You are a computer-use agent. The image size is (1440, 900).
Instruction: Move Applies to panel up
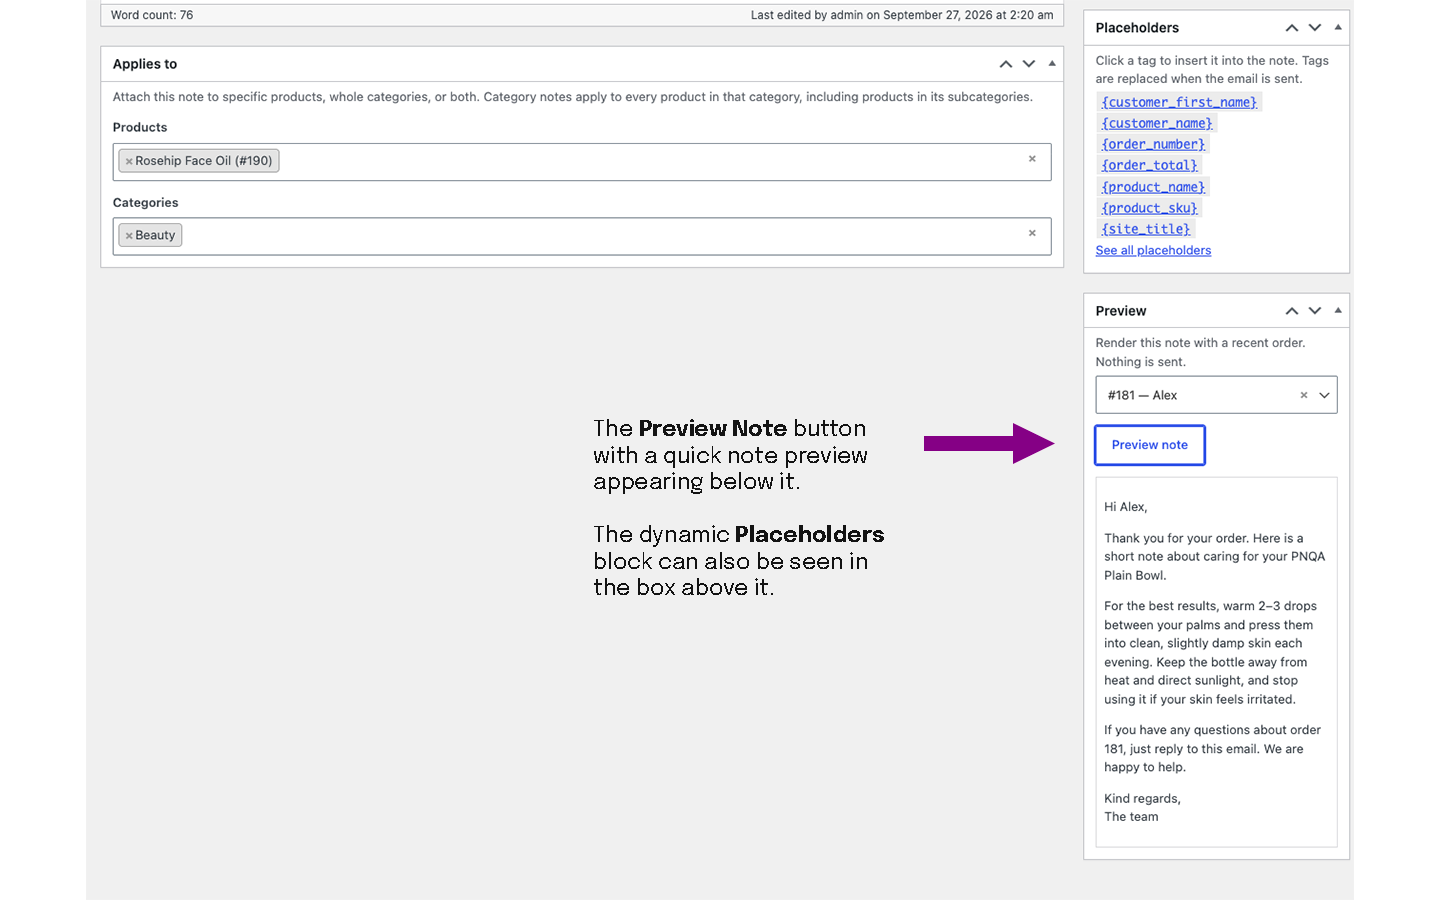(1005, 64)
